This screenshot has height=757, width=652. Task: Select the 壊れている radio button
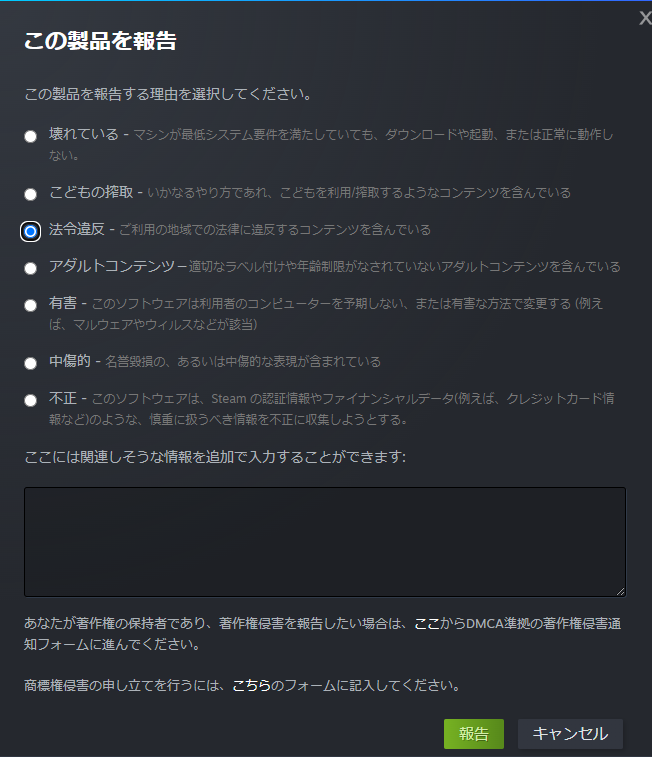tap(31, 137)
